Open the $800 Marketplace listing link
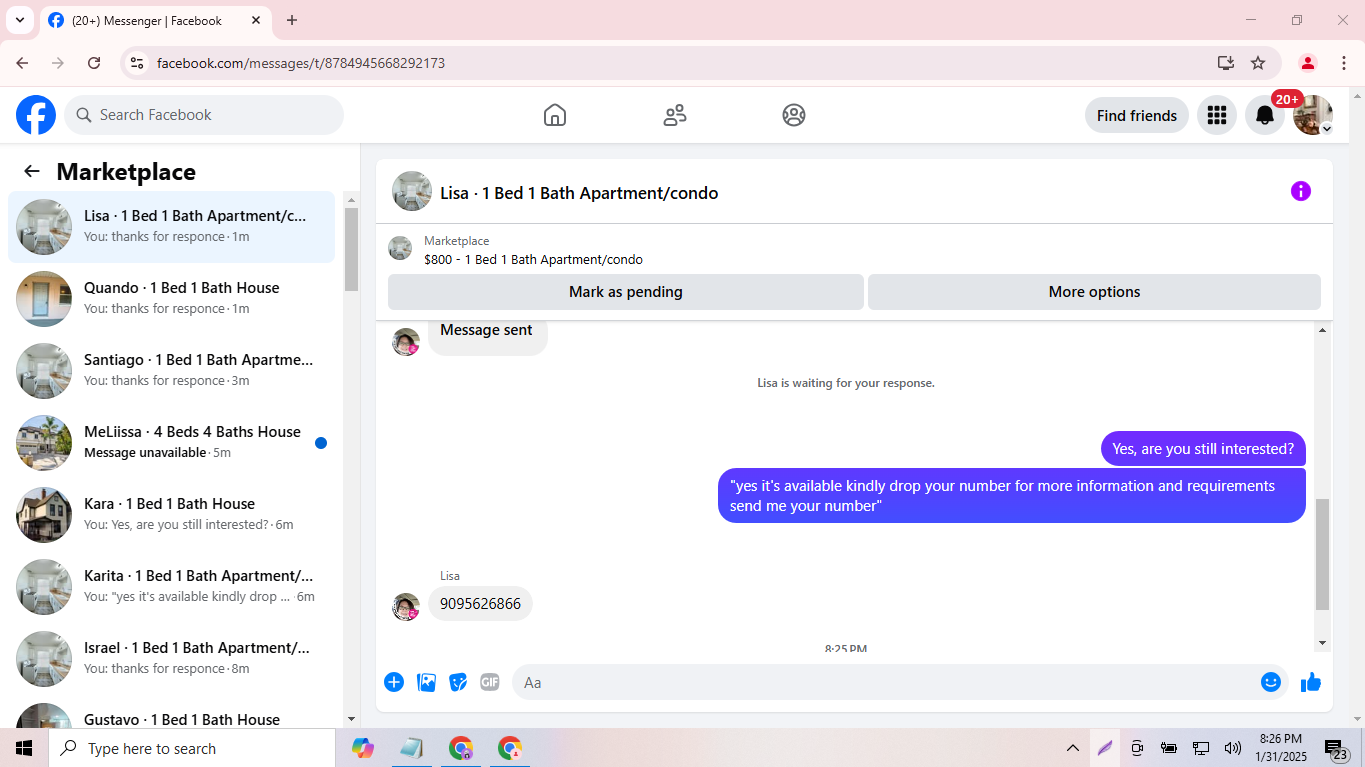 [x=533, y=259]
